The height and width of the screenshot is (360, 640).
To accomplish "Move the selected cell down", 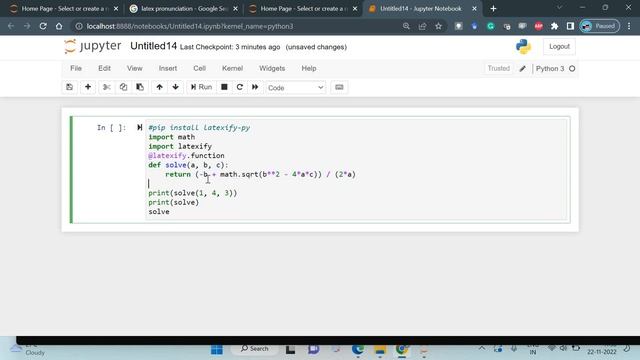I will (x=176, y=87).
